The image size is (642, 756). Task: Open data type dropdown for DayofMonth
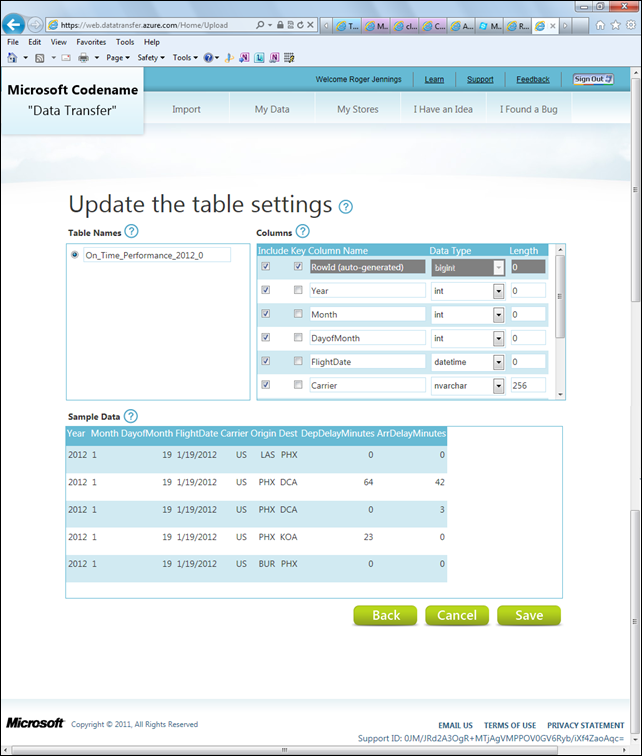pyautogui.click(x=498, y=338)
